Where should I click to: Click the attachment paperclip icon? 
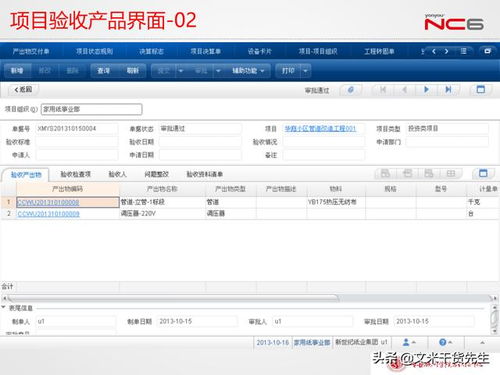coord(351,90)
